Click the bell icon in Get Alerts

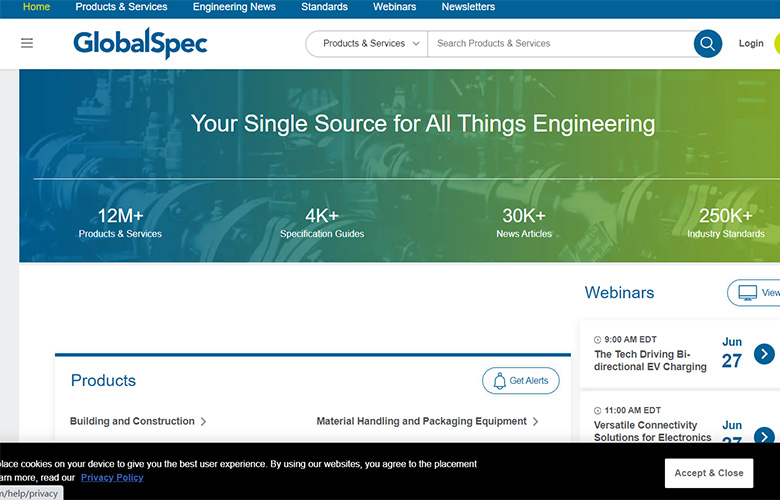point(499,381)
